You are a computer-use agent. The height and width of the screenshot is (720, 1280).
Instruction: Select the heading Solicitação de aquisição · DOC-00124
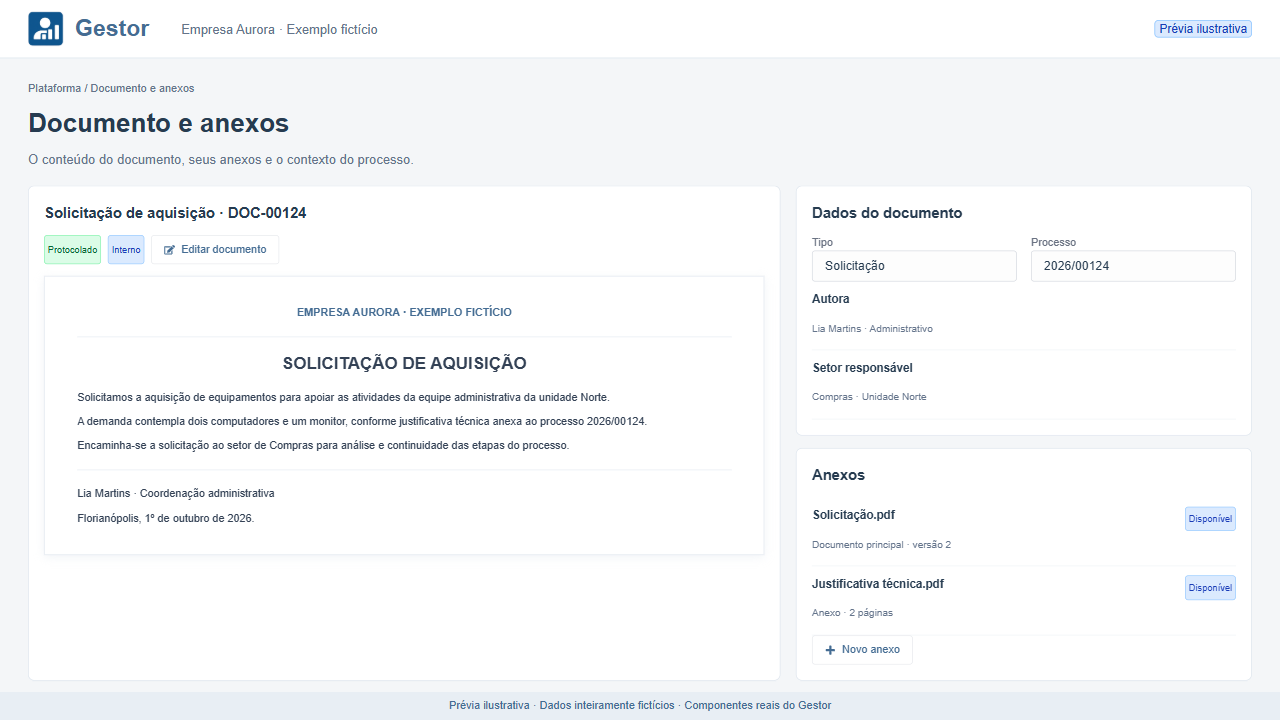[x=176, y=213]
